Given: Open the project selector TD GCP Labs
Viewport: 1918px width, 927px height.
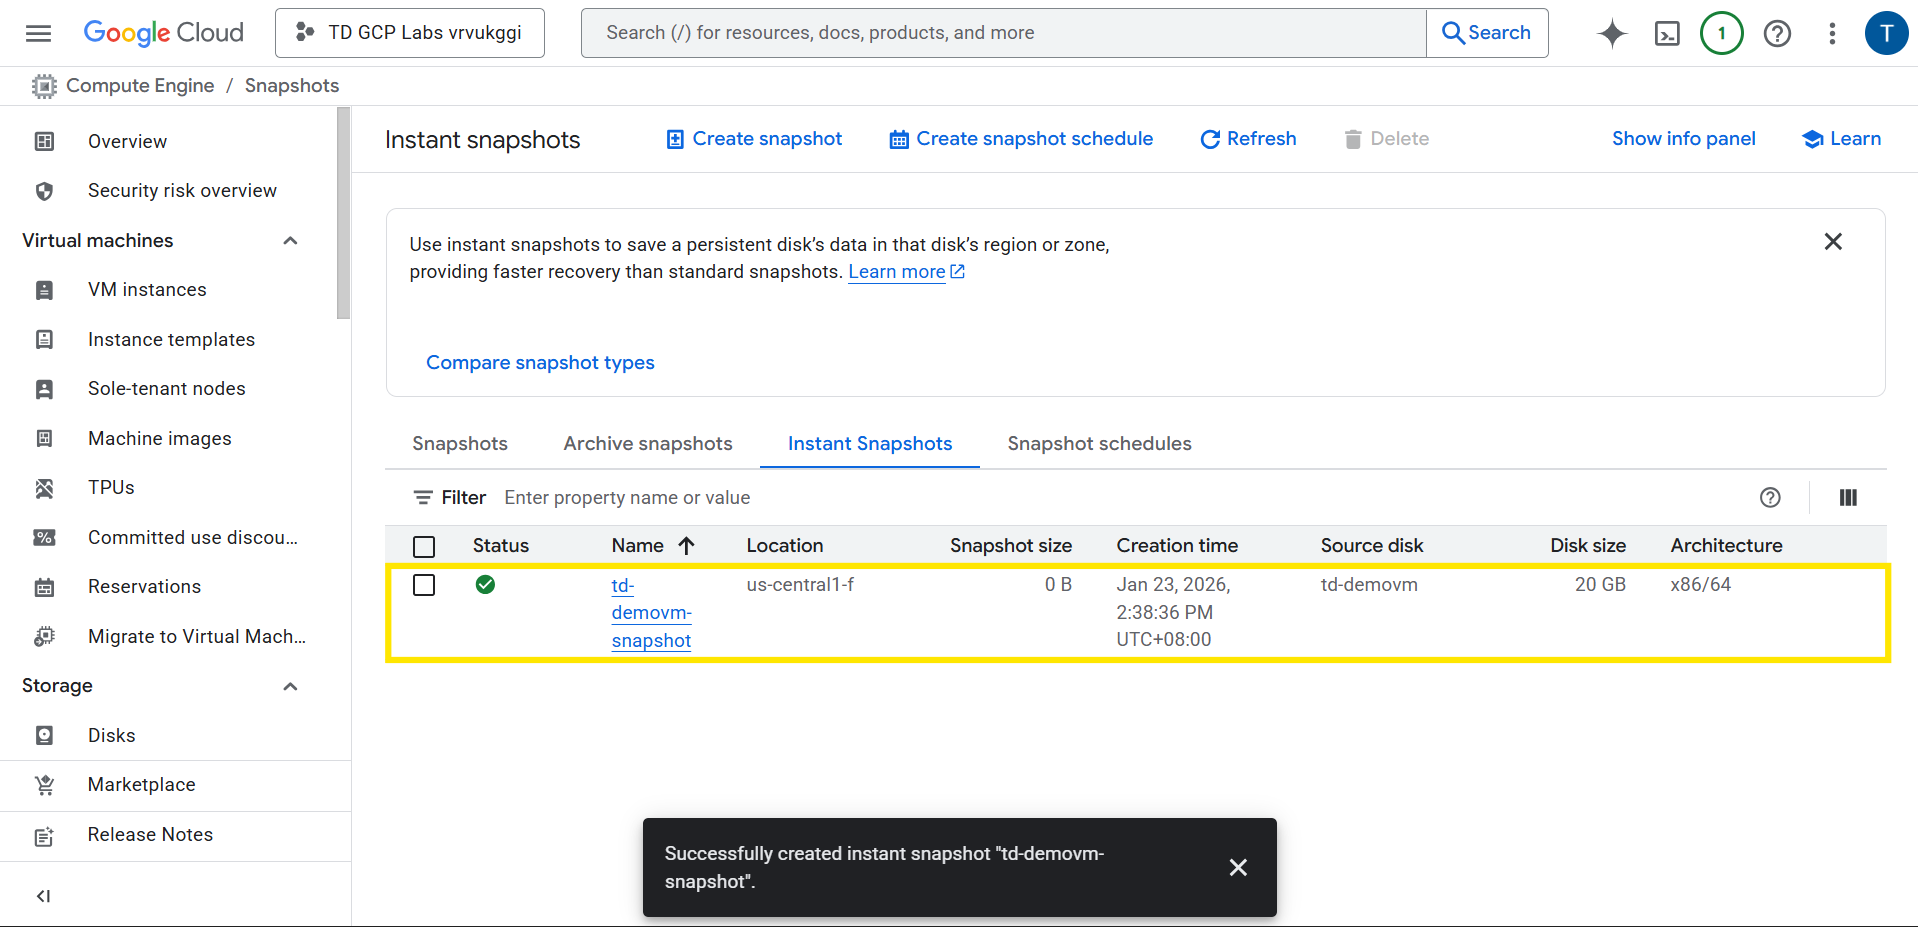Looking at the screenshot, I should [410, 33].
